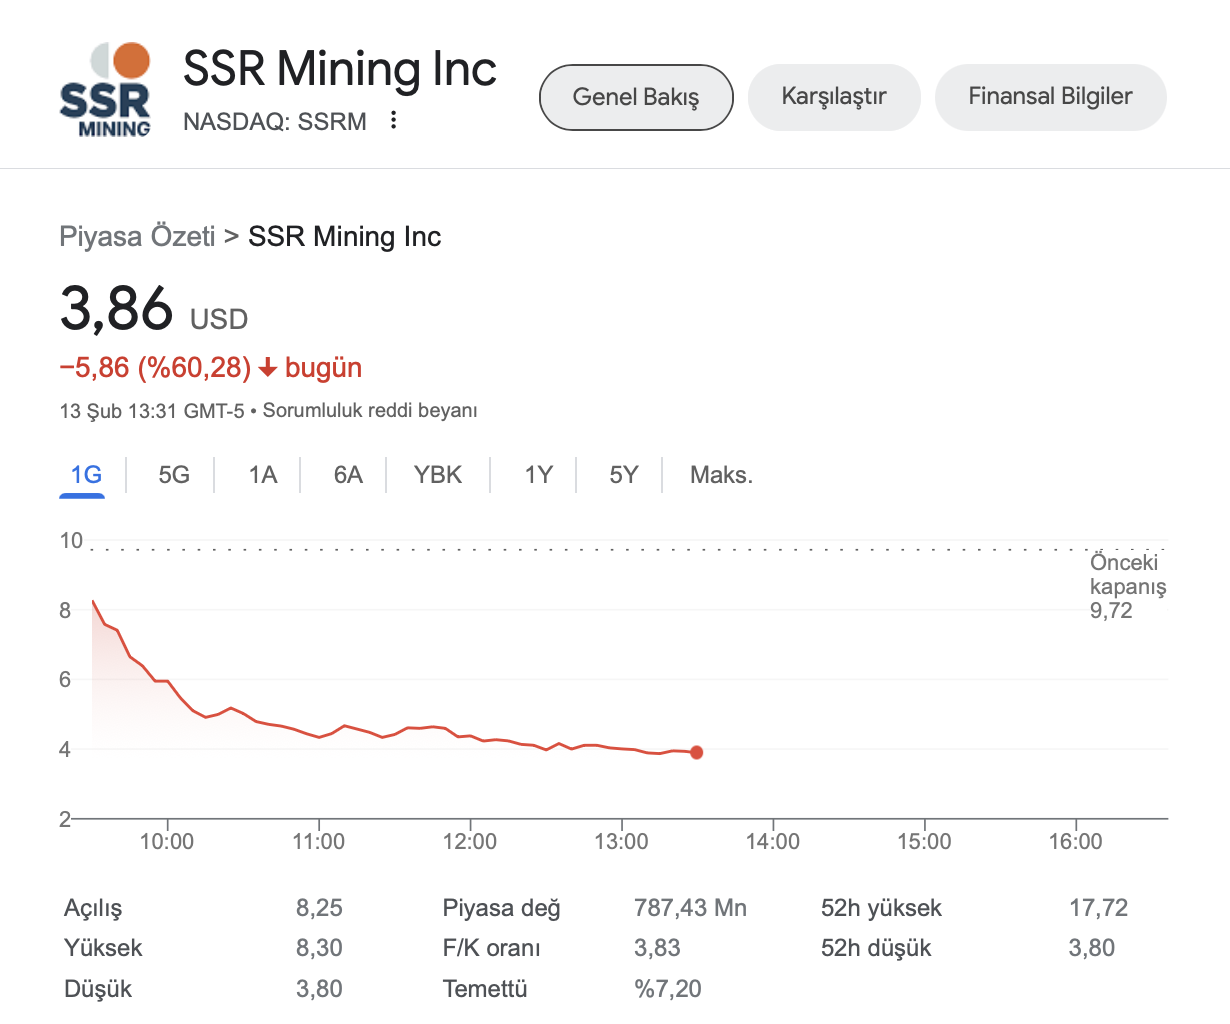Click the SSR Mining Inc title
Screen dimensions: 1230x1024
(x=340, y=69)
